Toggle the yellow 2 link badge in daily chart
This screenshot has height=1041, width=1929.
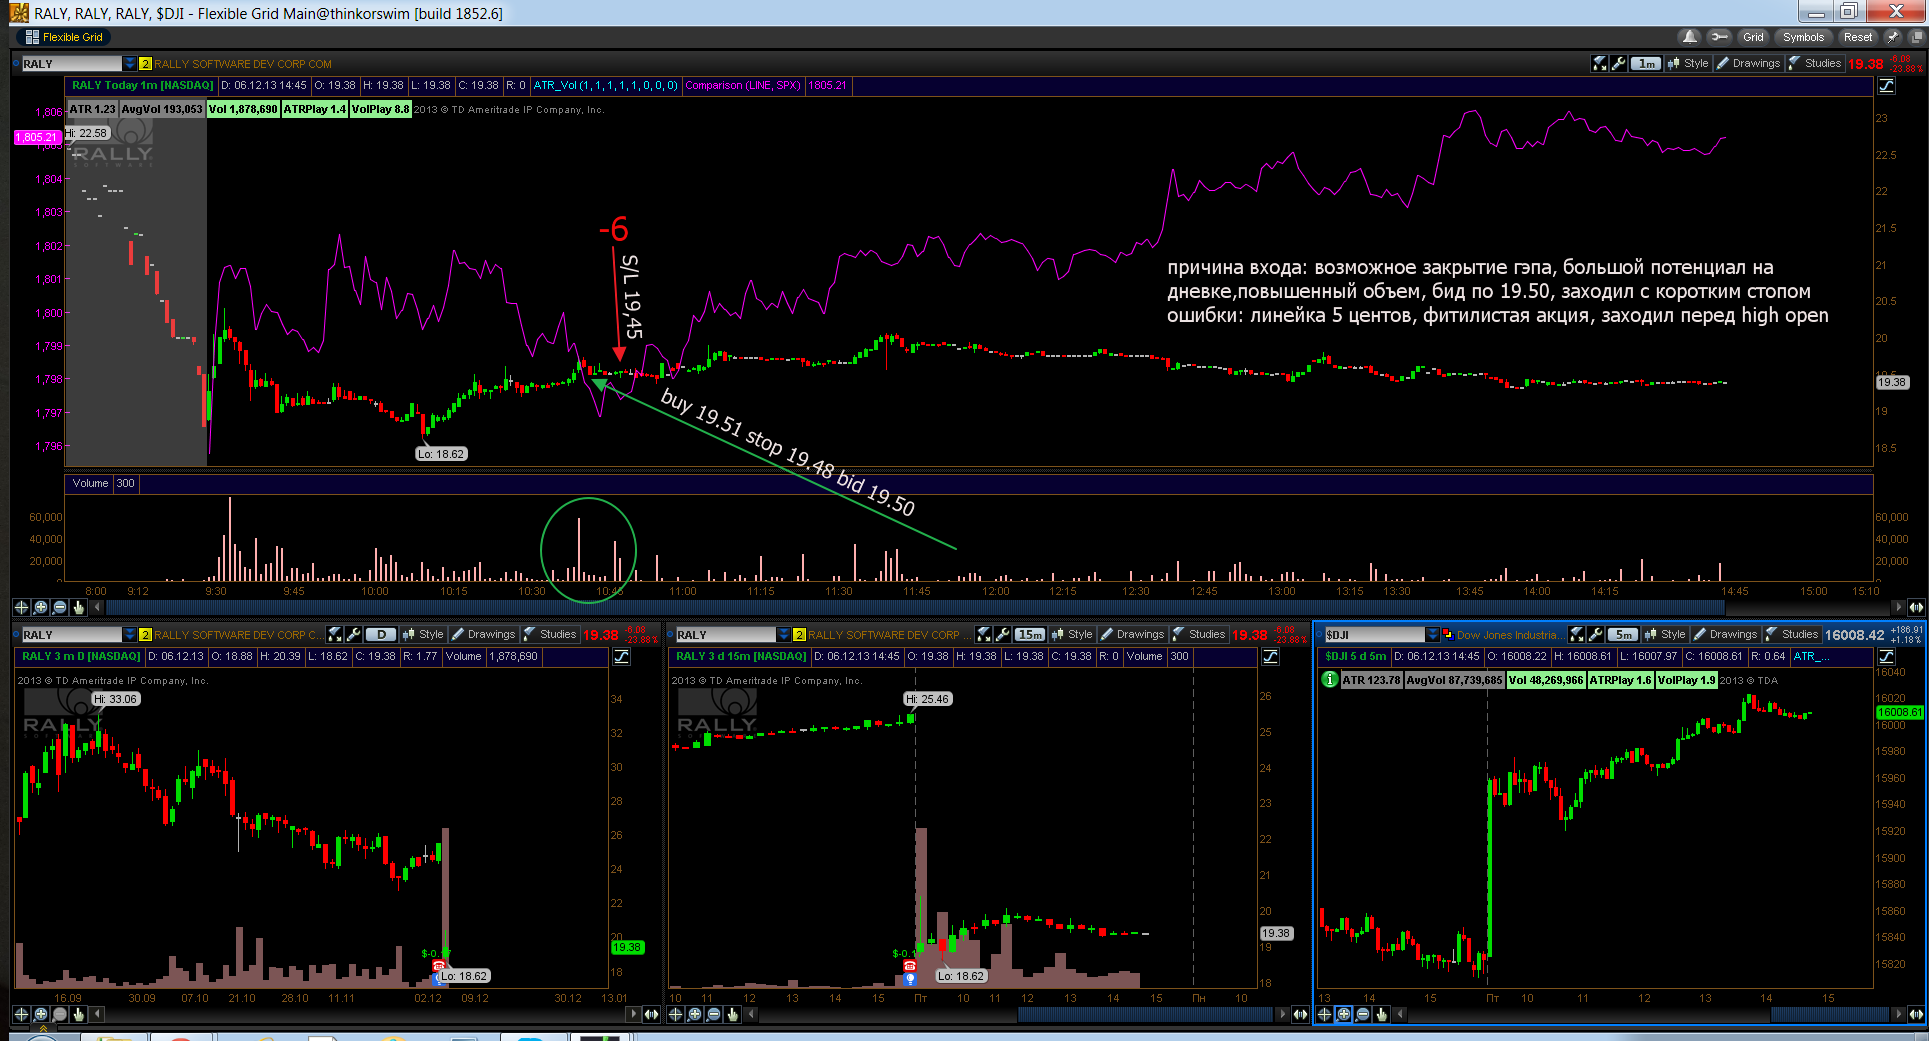pos(145,634)
